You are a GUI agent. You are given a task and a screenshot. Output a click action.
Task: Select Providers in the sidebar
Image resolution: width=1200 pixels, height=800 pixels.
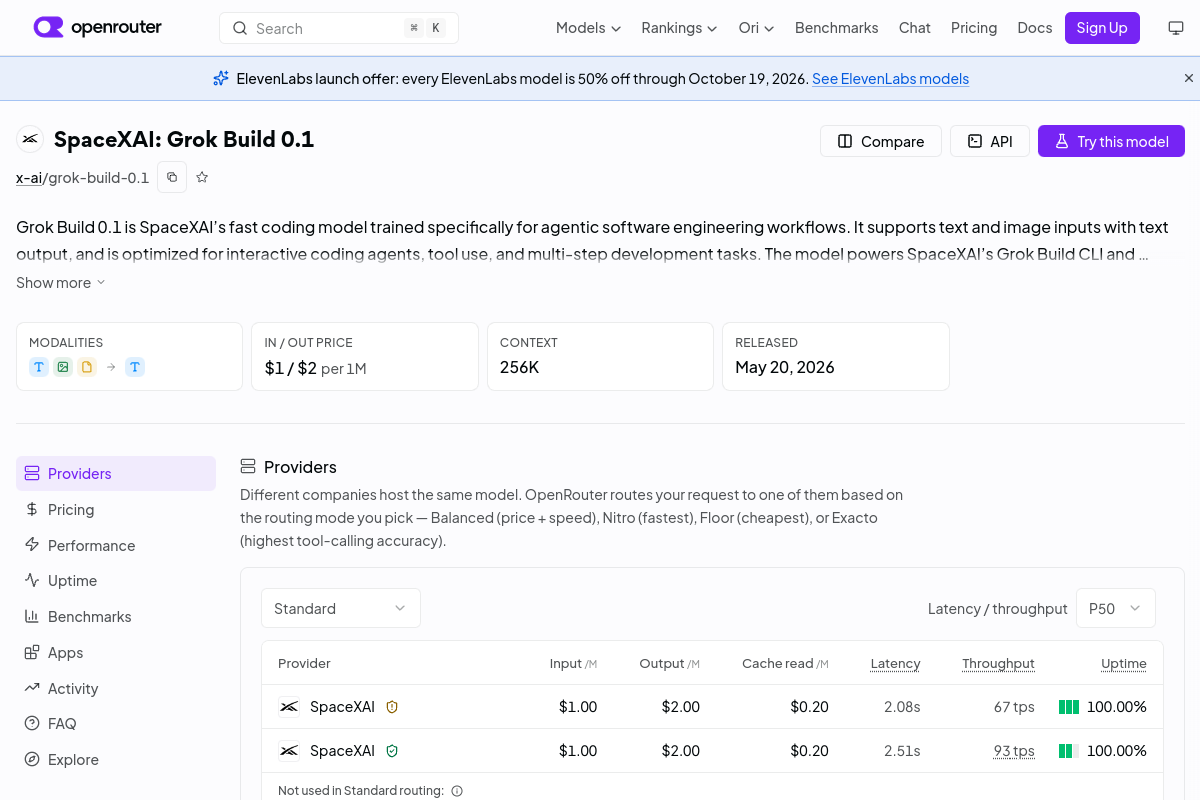coord(116,474)
